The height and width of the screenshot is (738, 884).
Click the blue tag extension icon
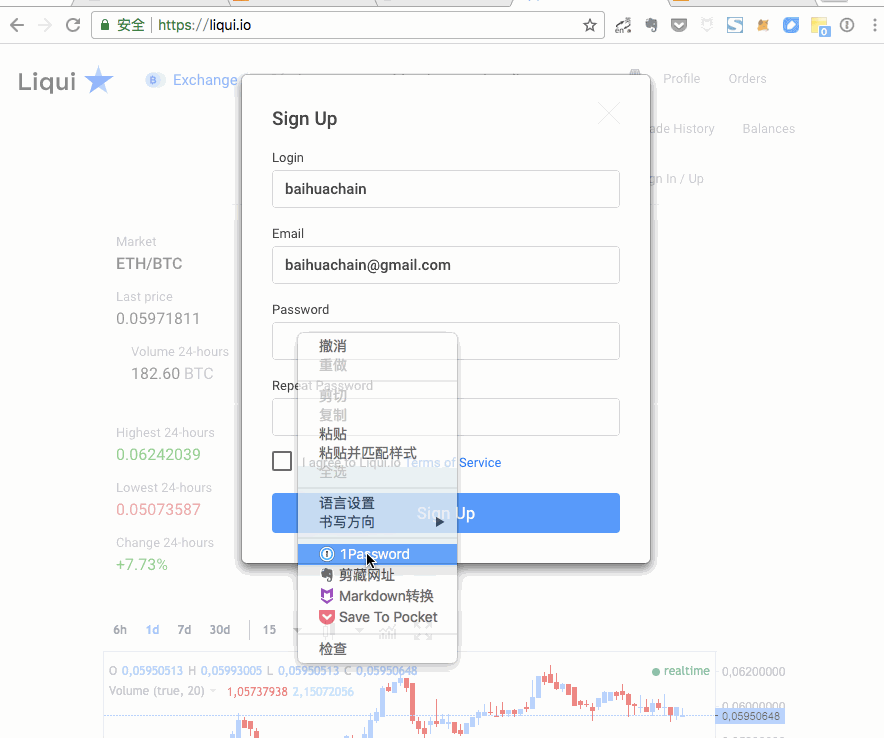[x=791, y=25]
